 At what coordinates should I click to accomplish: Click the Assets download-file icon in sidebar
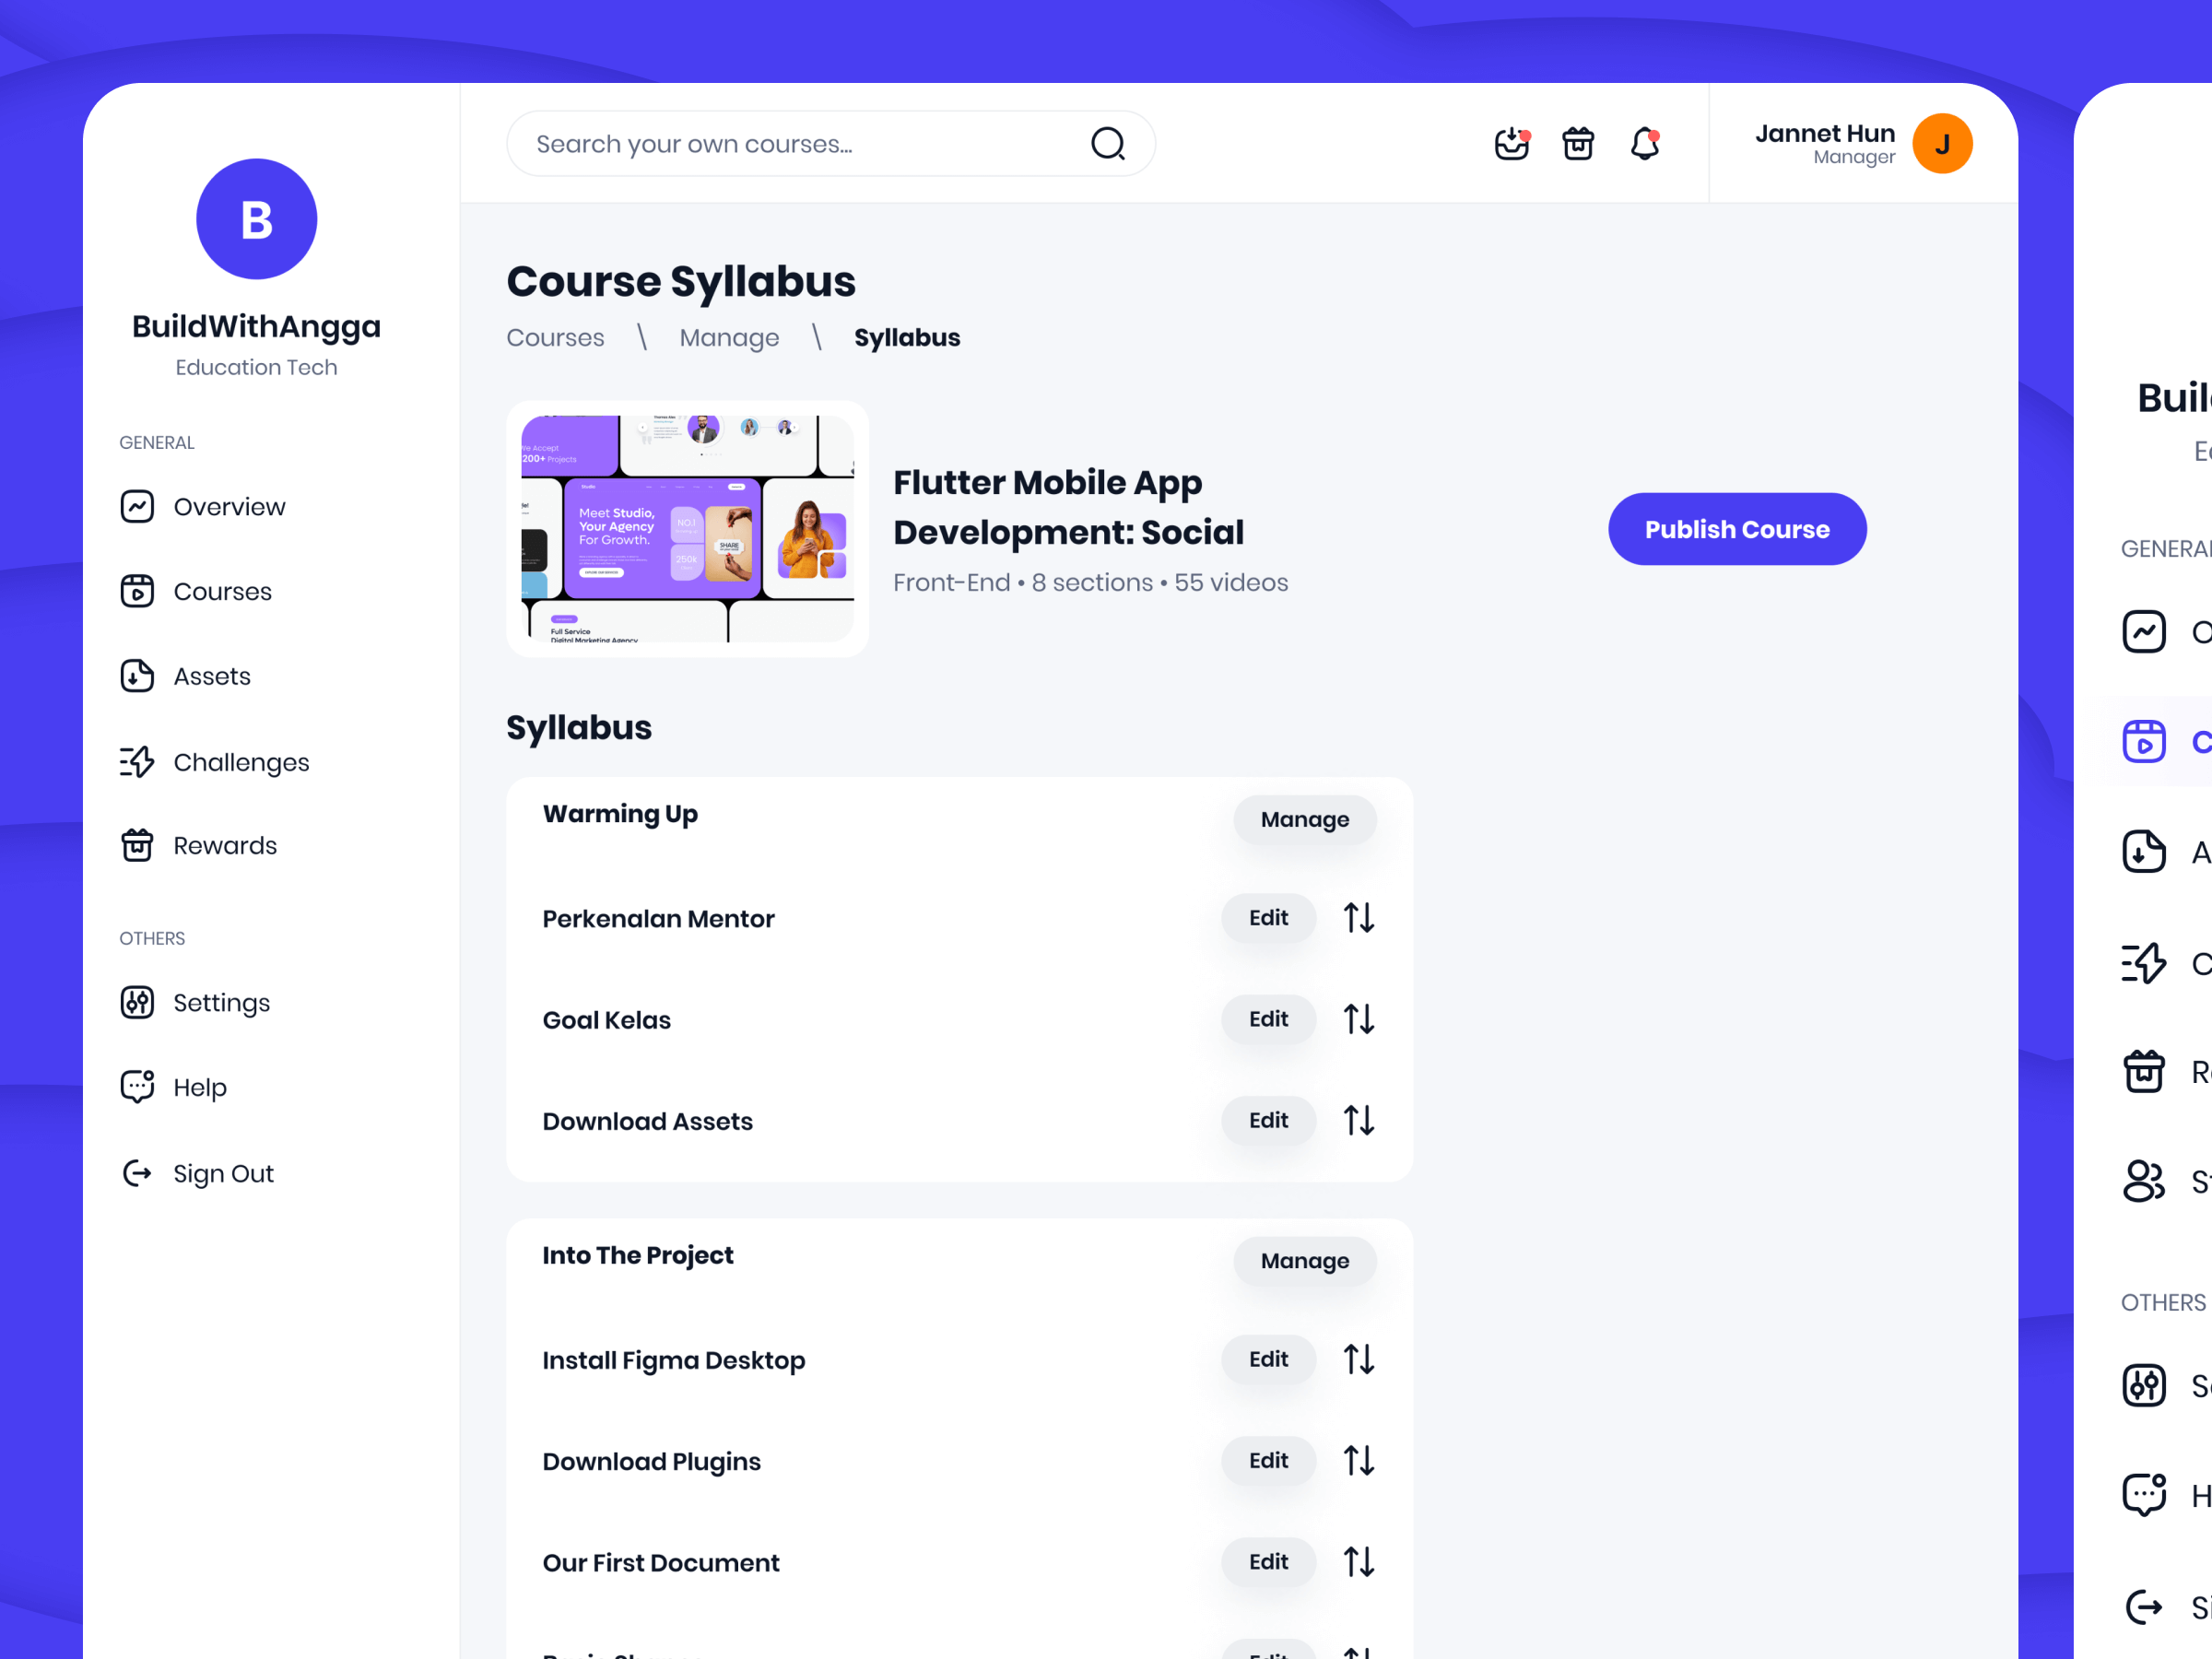point(137,676)
